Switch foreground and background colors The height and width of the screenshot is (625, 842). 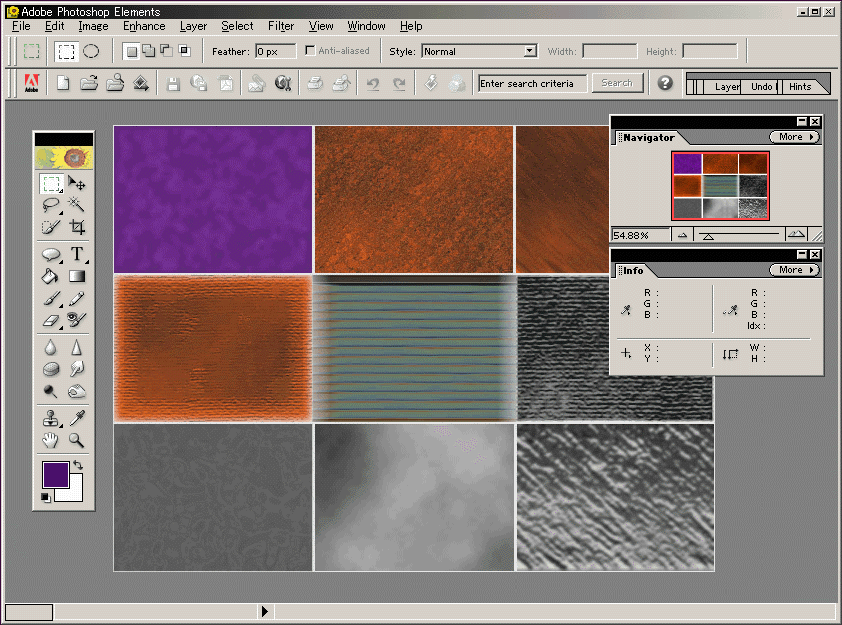tap(77, 466)
